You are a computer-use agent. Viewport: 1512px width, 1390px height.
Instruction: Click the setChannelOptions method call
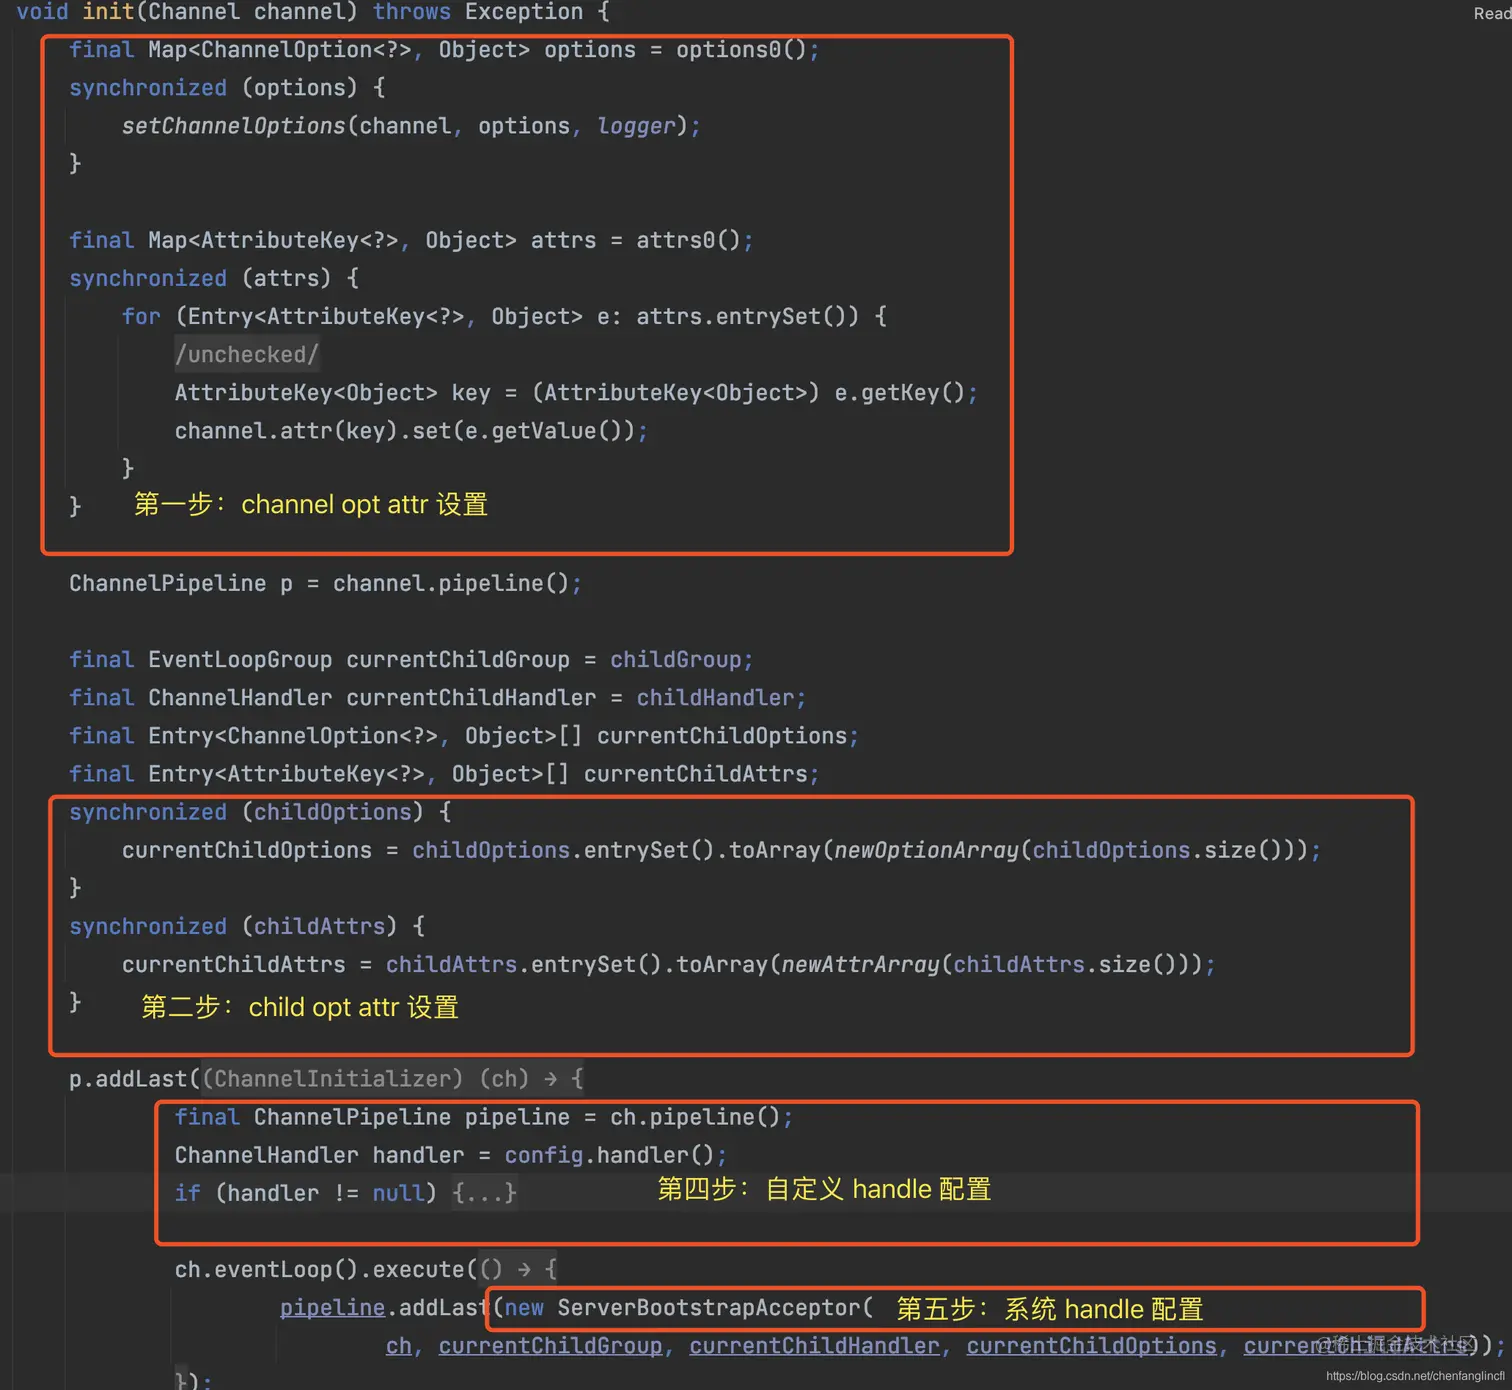[233, 126]
